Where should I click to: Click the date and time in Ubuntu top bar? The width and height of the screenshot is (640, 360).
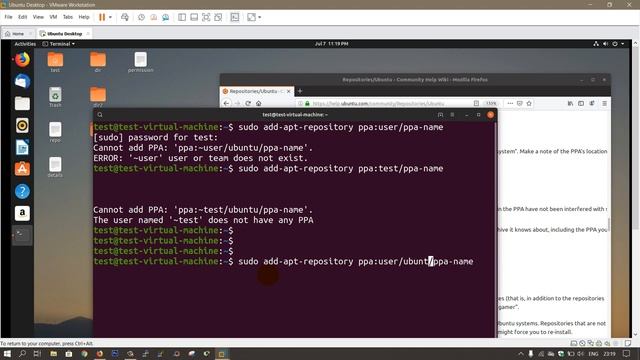pos(331,44)
